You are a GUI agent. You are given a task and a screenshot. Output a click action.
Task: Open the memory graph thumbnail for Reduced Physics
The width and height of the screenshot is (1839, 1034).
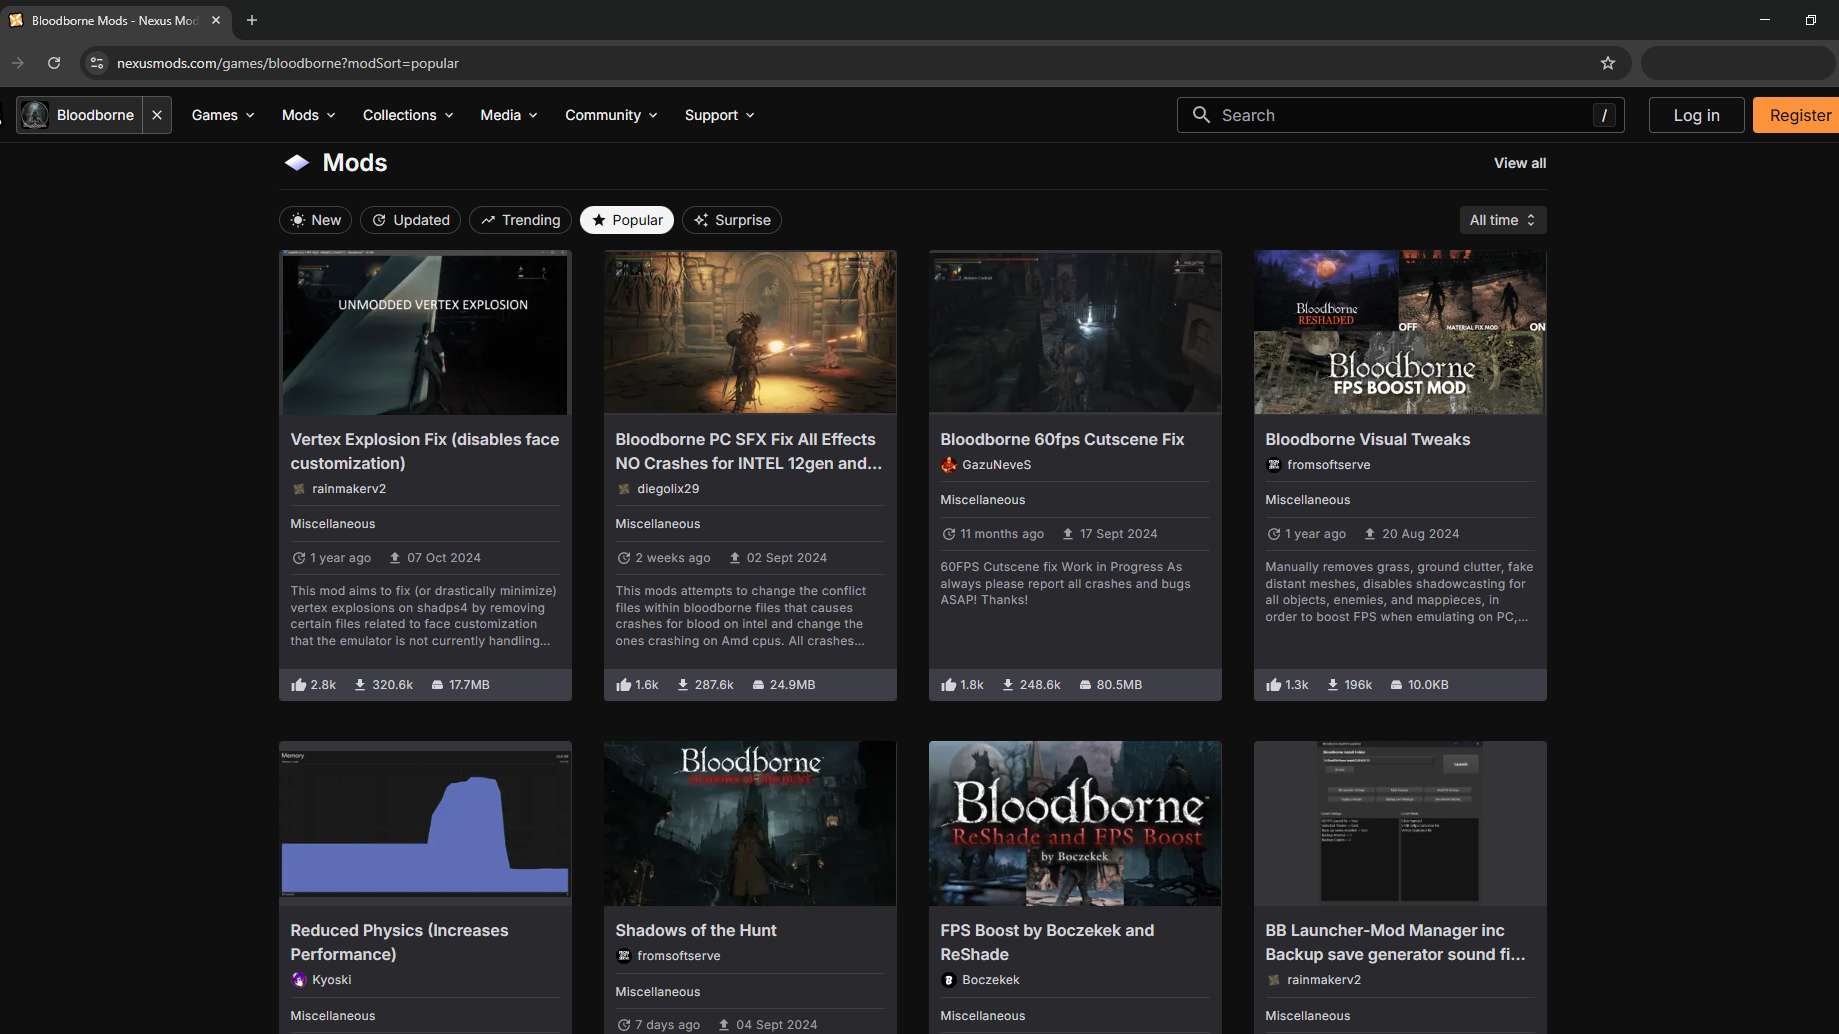coord(425,823)
